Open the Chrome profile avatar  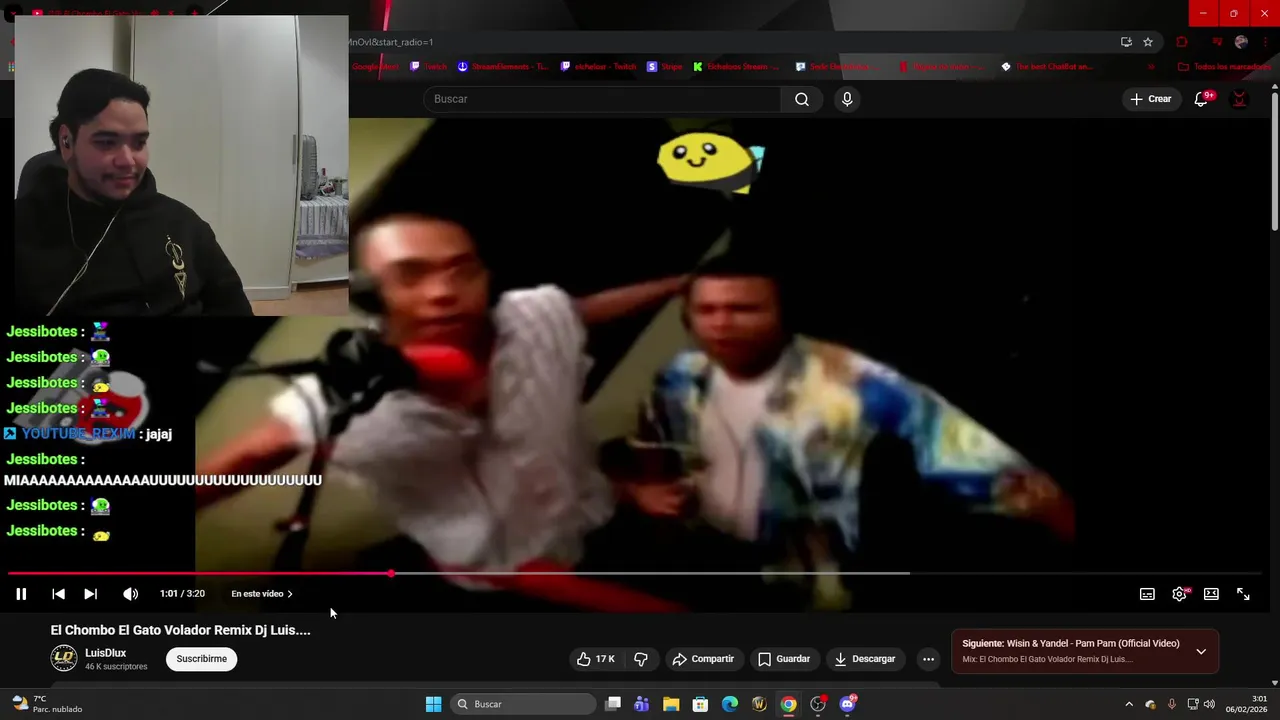coord(1241,42)
